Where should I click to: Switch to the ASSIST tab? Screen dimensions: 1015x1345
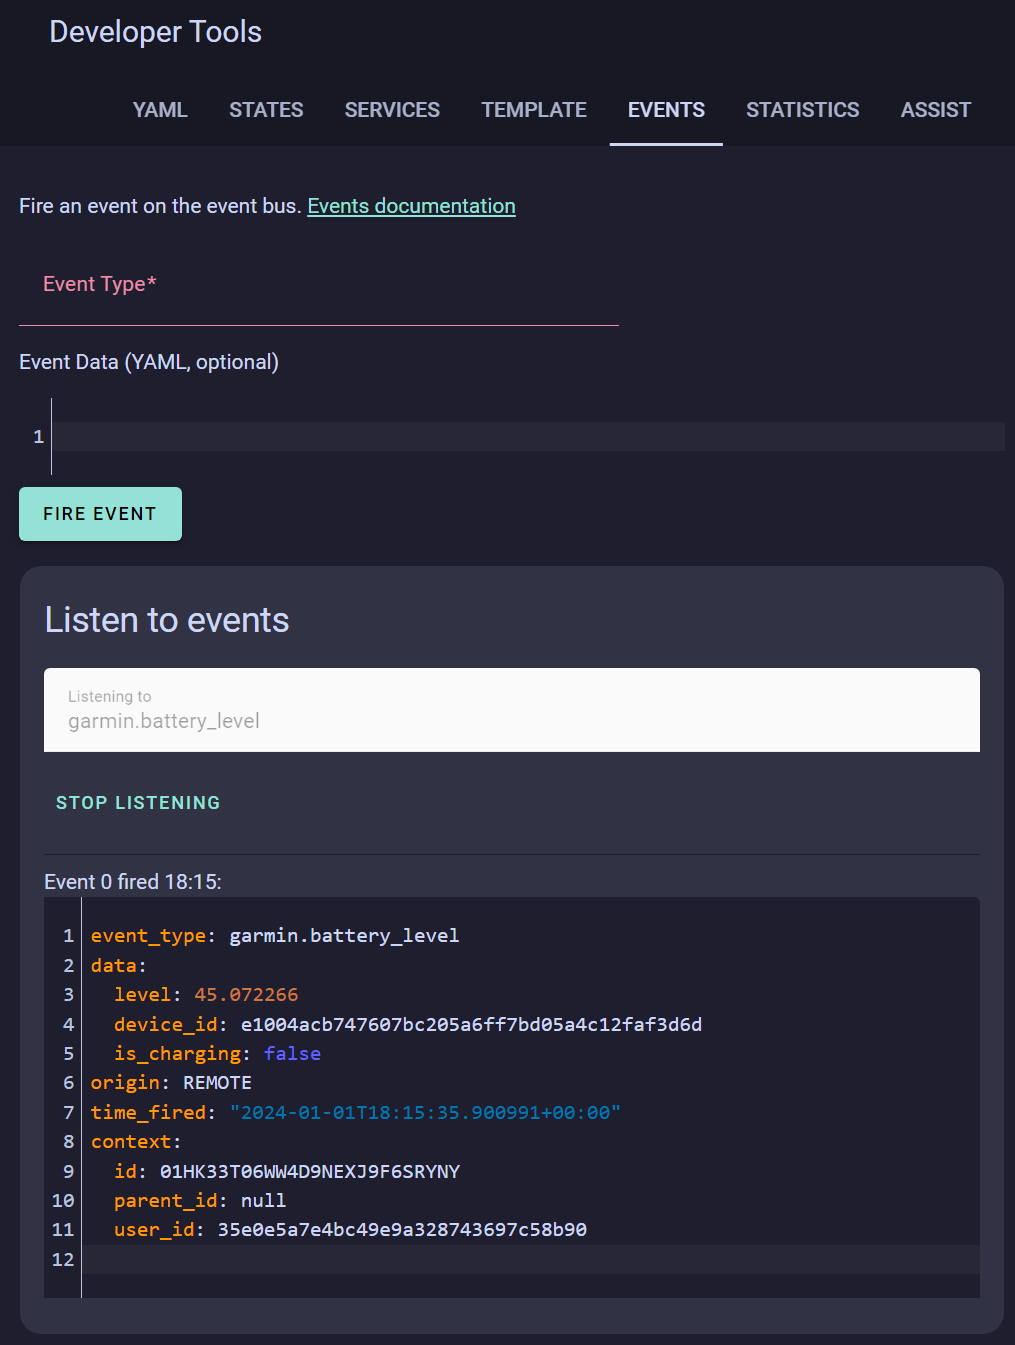tap(935, 110)
